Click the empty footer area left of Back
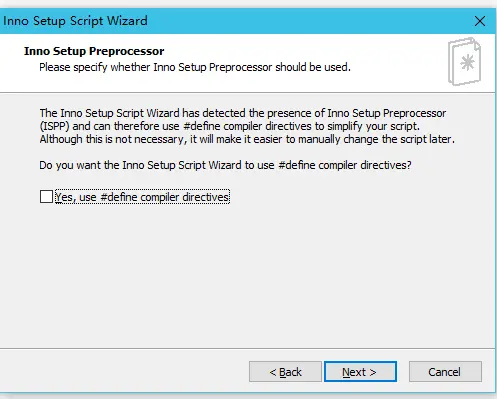Image resolution: width=497 pixels, height=399 pixels. 123,372
